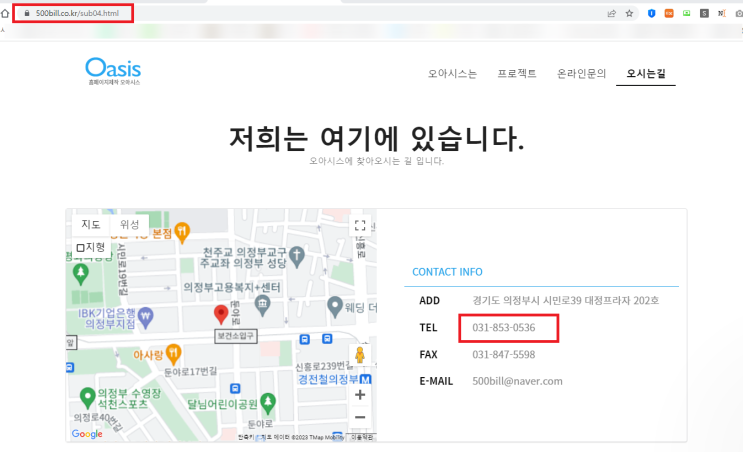This screenshot has width=743, height=452.
Task: Click the Oasis logo
Action: pos(113,71)
